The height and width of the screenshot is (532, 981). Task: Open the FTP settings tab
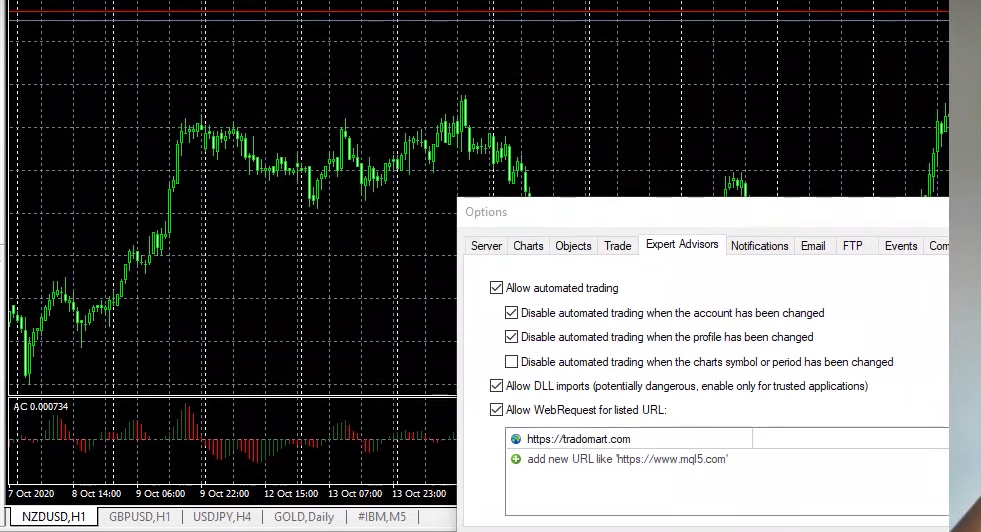852,246
